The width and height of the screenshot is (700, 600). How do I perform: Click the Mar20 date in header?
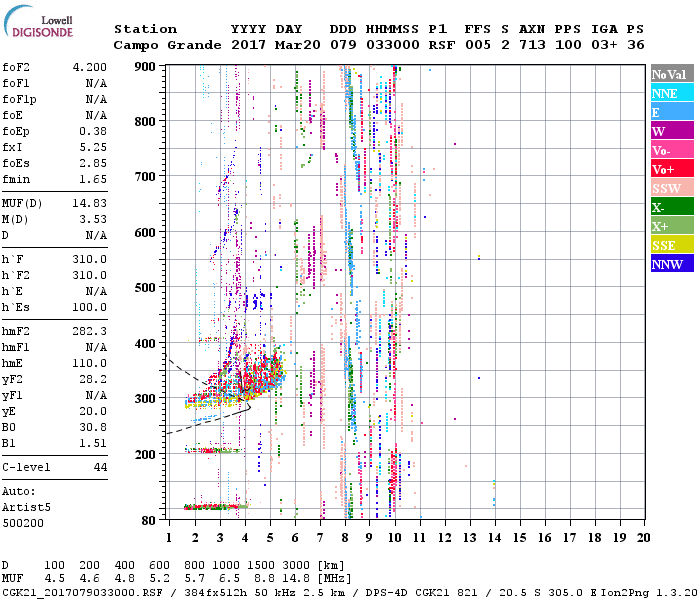(x=297, y=45)
